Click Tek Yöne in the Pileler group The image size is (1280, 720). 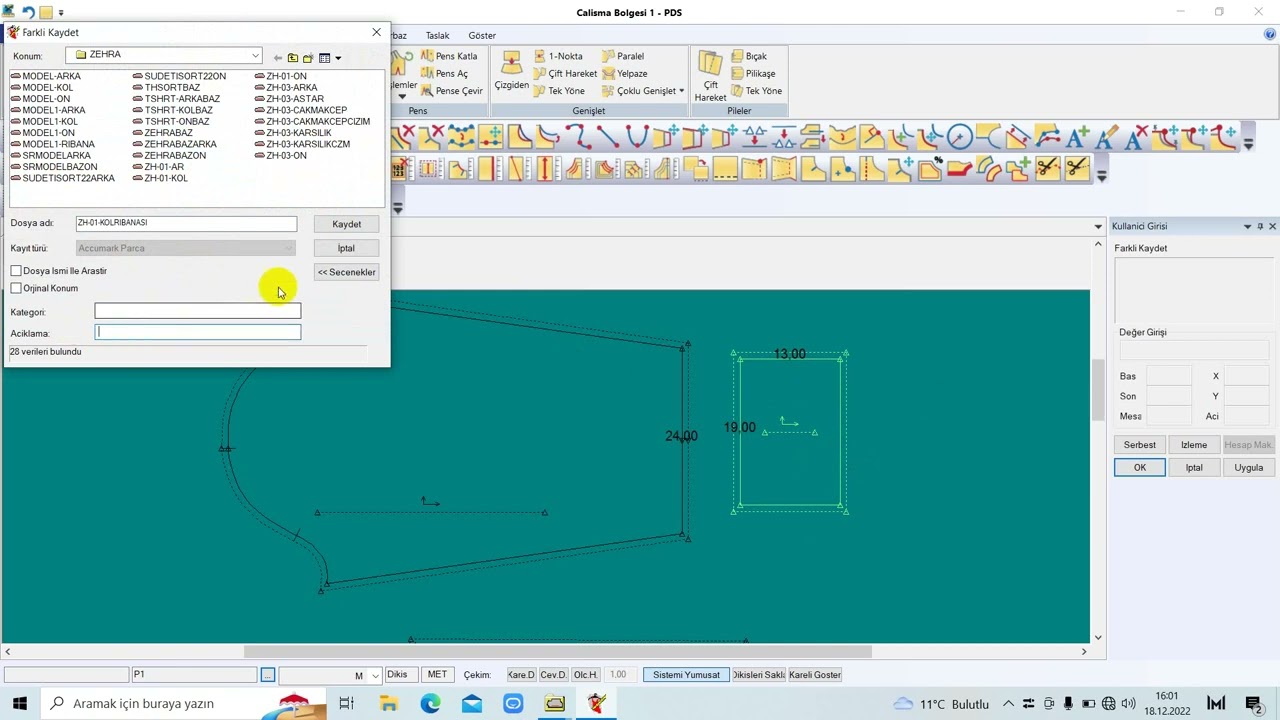(x=757, y=91)
